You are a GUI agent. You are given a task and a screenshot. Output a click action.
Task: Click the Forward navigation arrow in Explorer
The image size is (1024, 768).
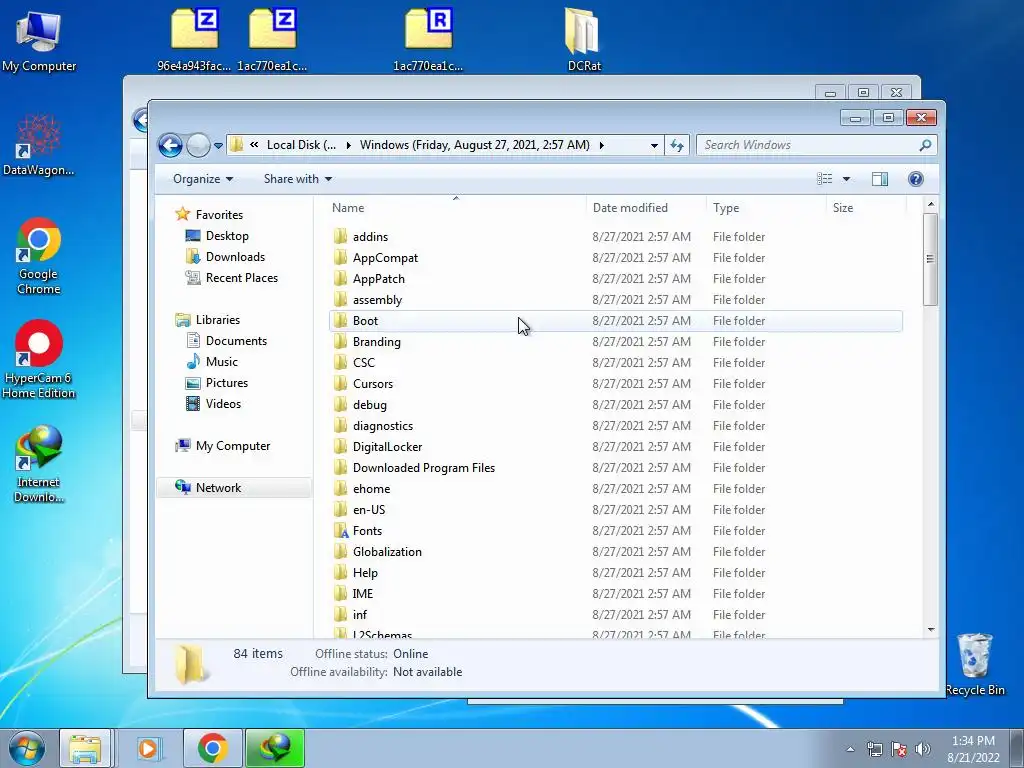tap(199, 145)
